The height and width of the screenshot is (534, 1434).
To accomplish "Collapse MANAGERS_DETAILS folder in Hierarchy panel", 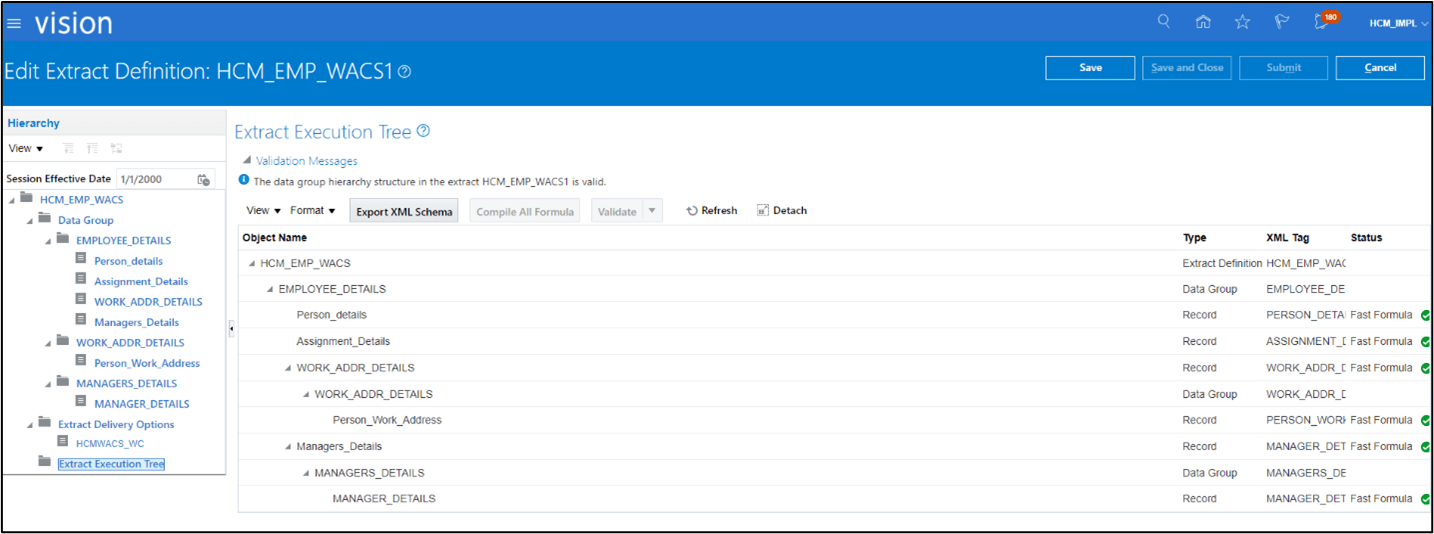I will pyautogui.click(x=48, y=383).
